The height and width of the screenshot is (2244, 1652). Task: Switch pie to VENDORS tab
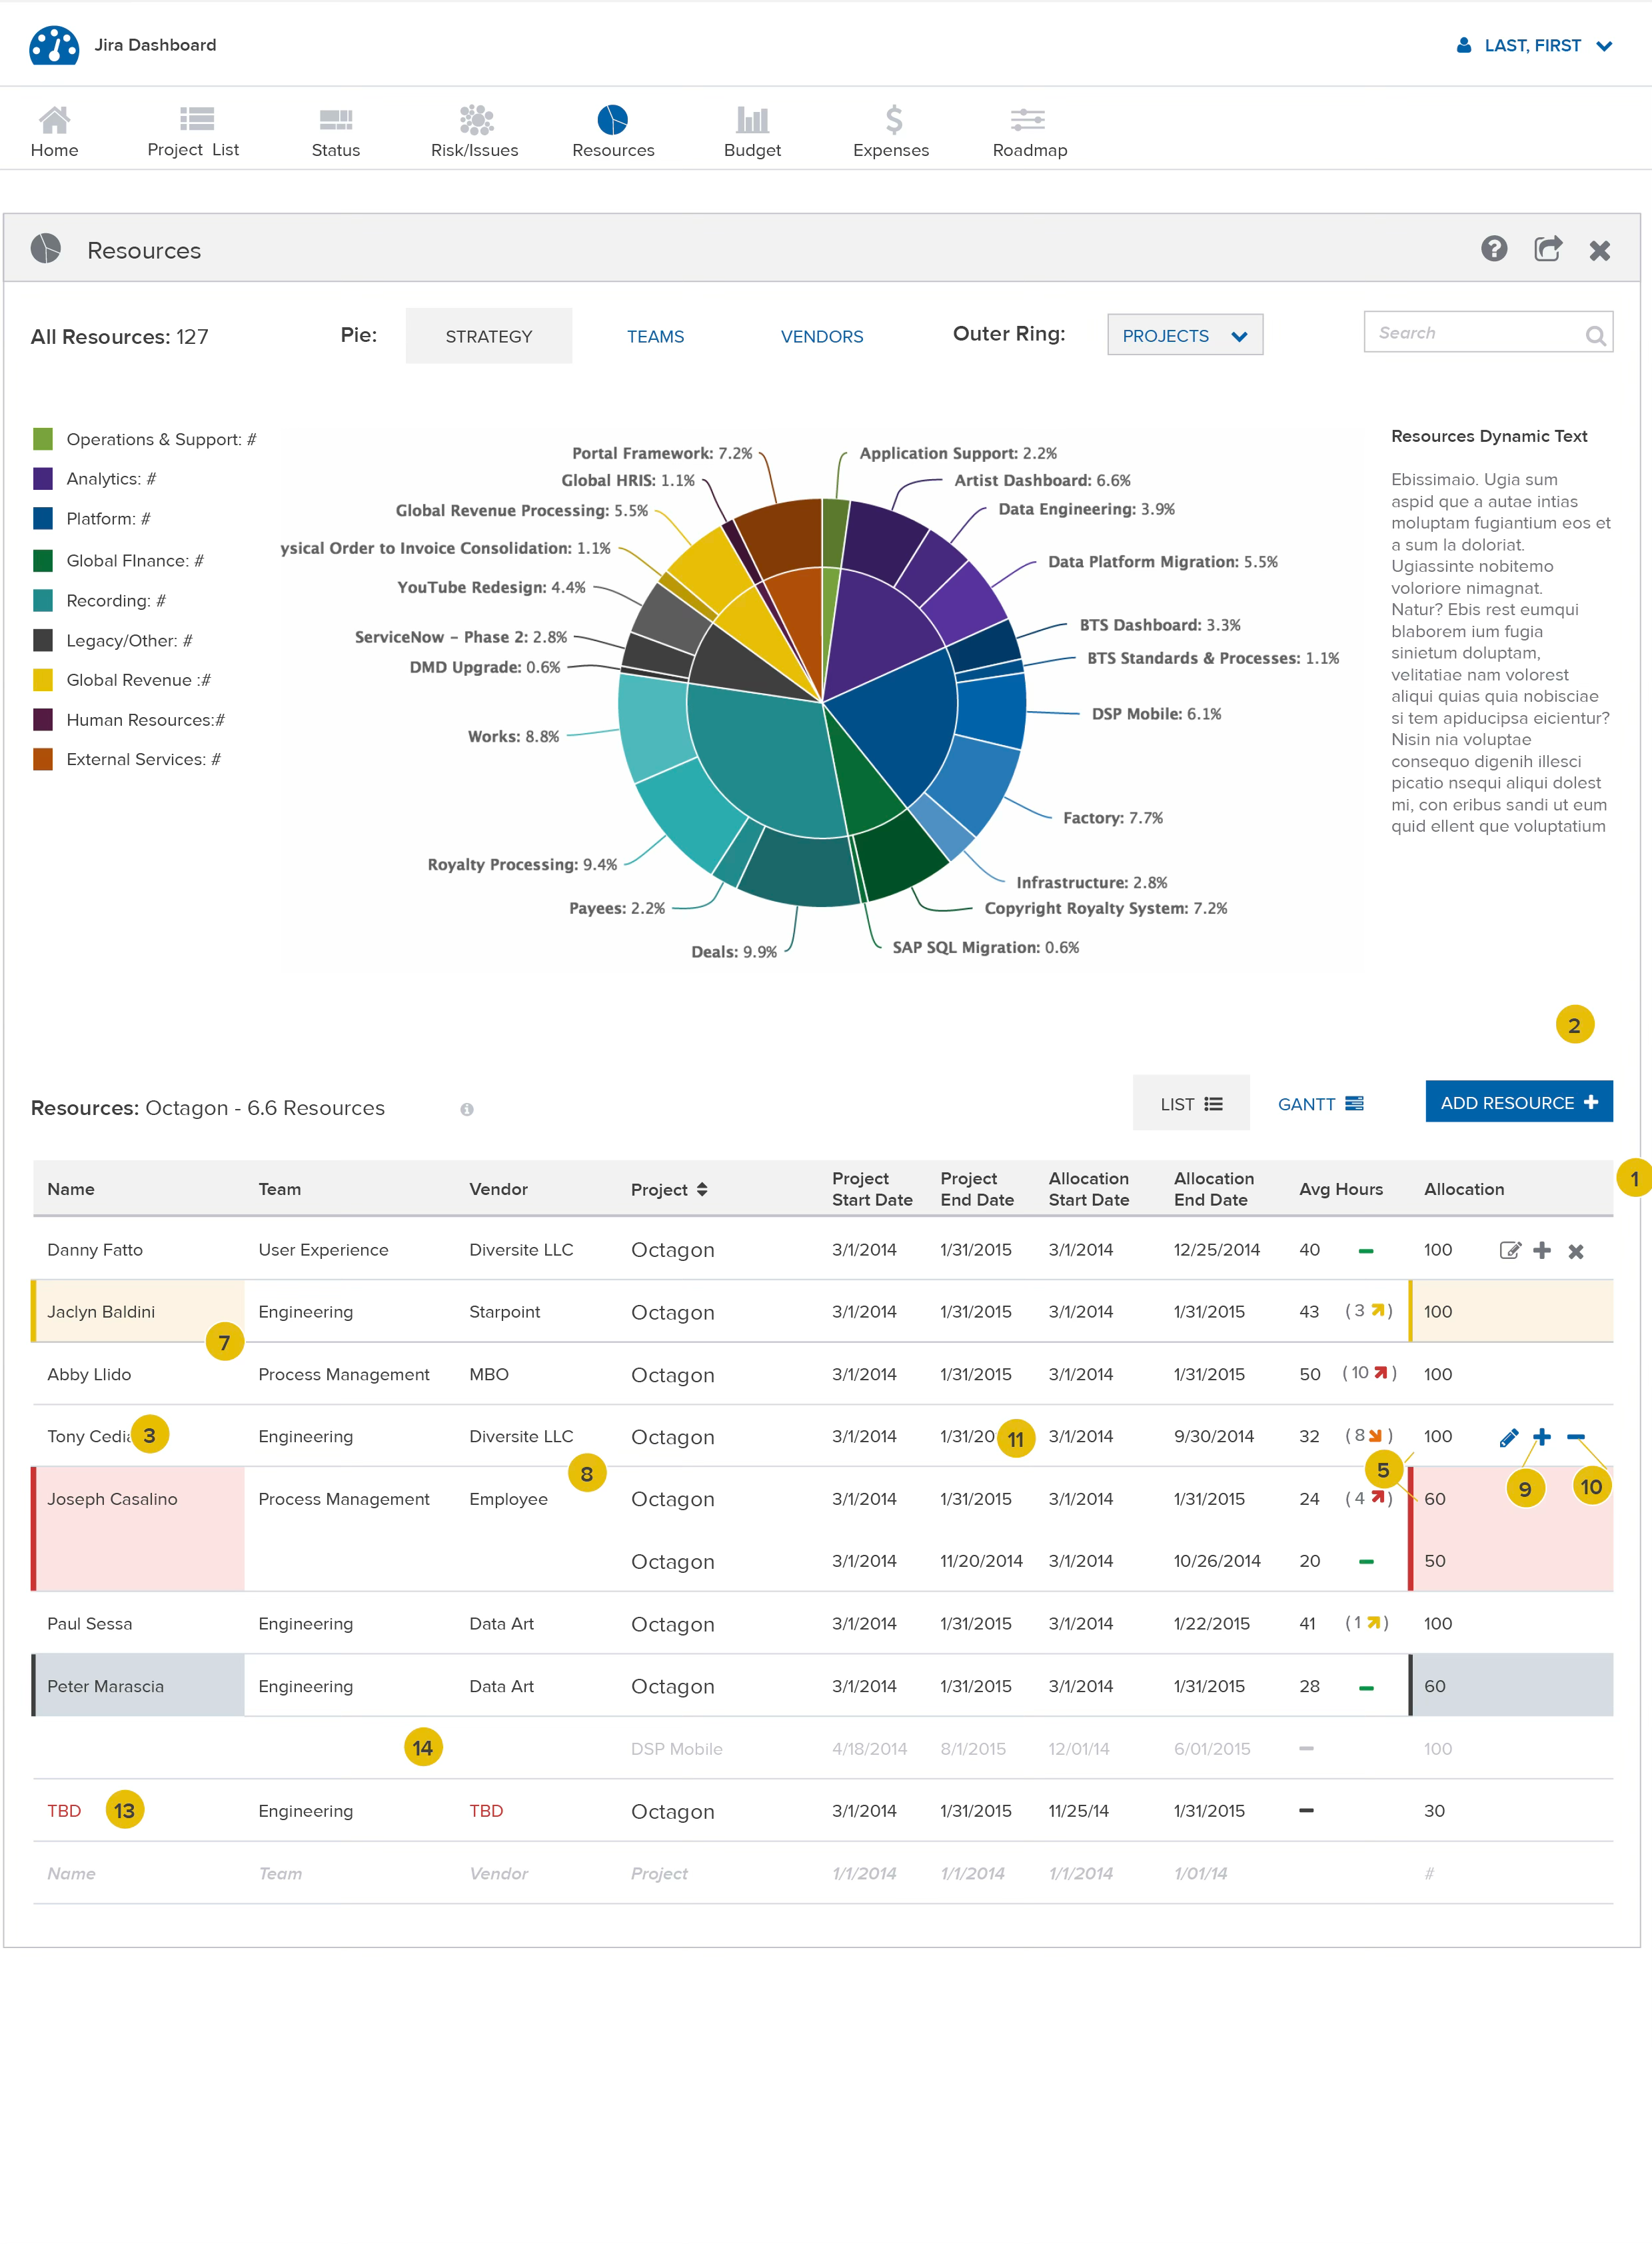821,337
